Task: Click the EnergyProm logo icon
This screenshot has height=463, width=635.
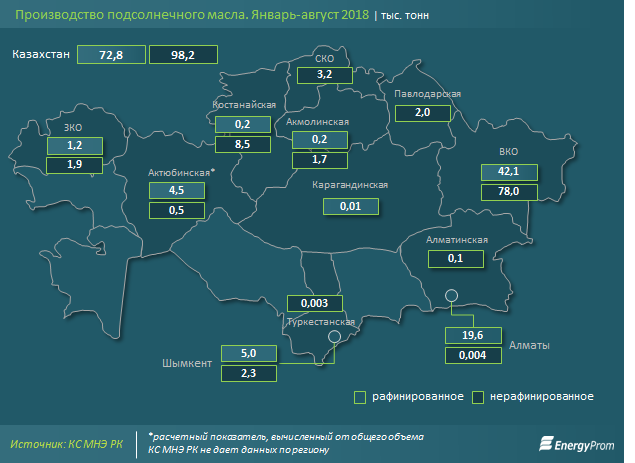Action: pos(548,441)
